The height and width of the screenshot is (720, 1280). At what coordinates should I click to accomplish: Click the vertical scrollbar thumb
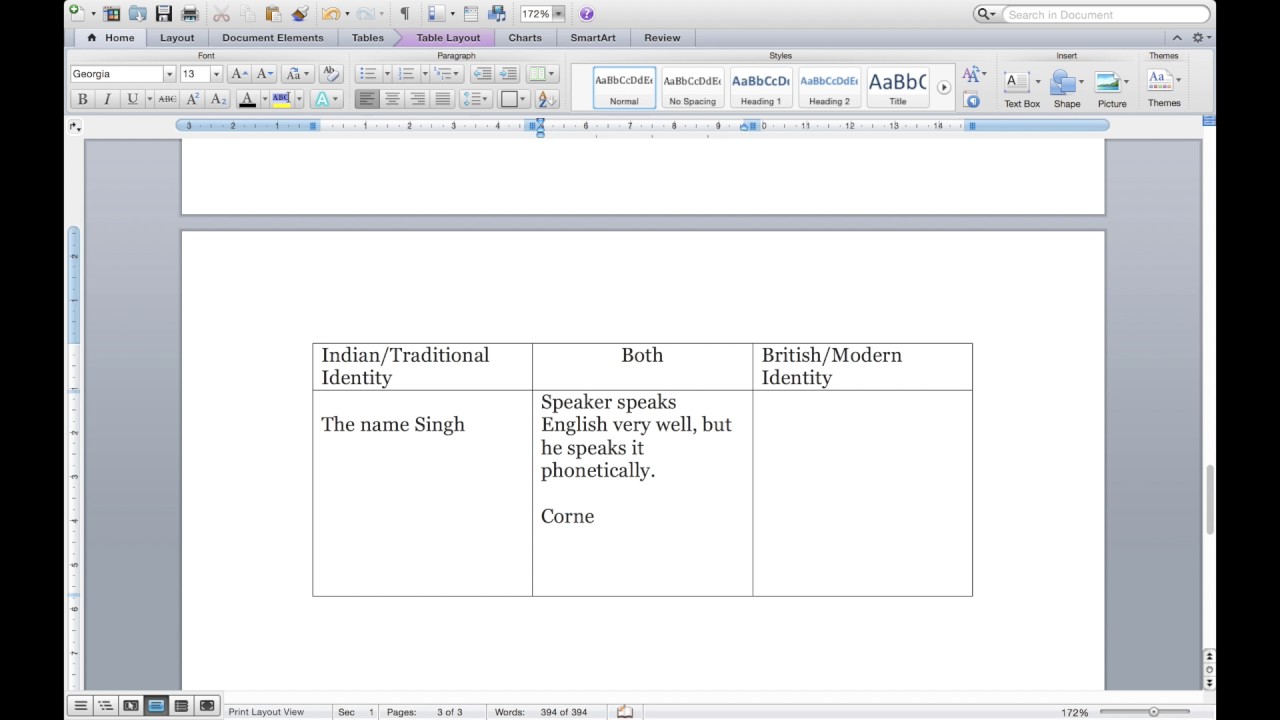(1209, 499)
